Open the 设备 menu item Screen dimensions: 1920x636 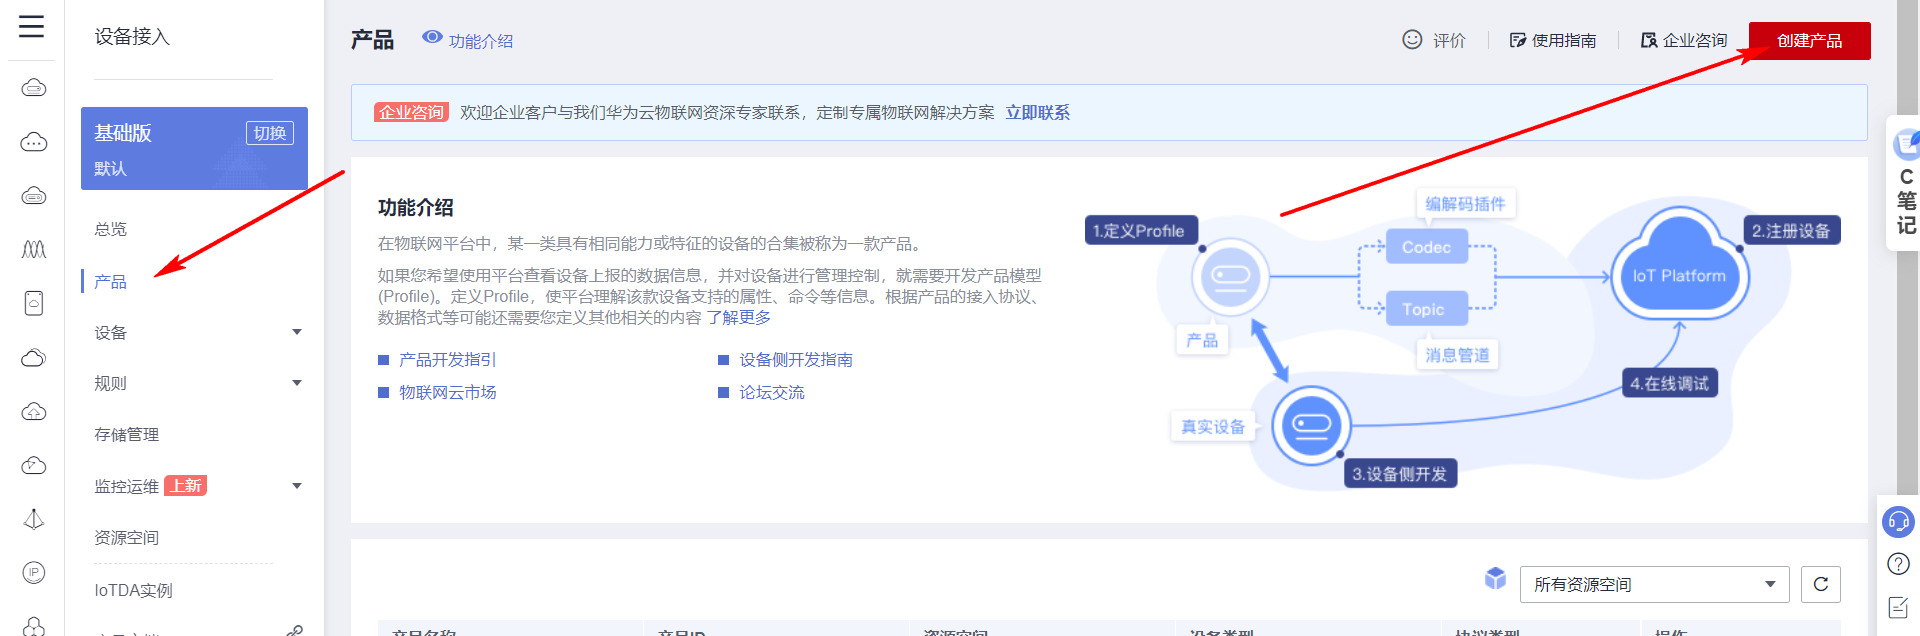point(110,332)
